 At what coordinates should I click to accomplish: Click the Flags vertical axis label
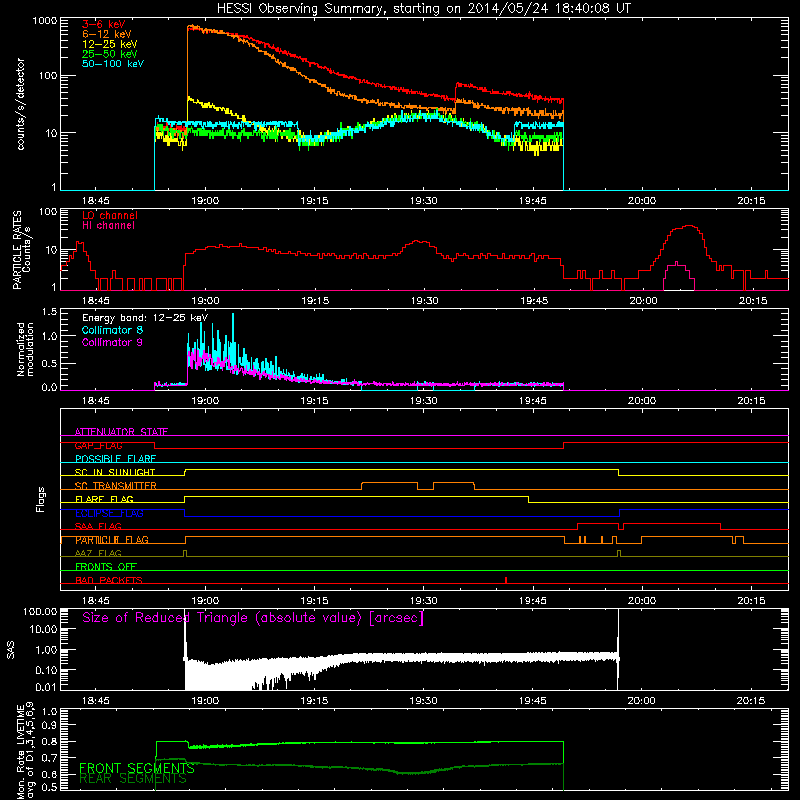41,499
